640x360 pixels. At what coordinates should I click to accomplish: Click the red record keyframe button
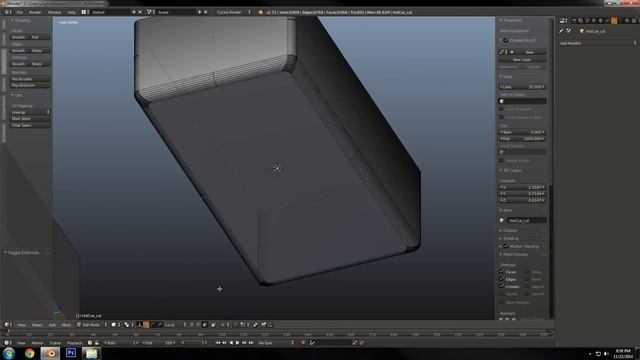tap(303, 343)
